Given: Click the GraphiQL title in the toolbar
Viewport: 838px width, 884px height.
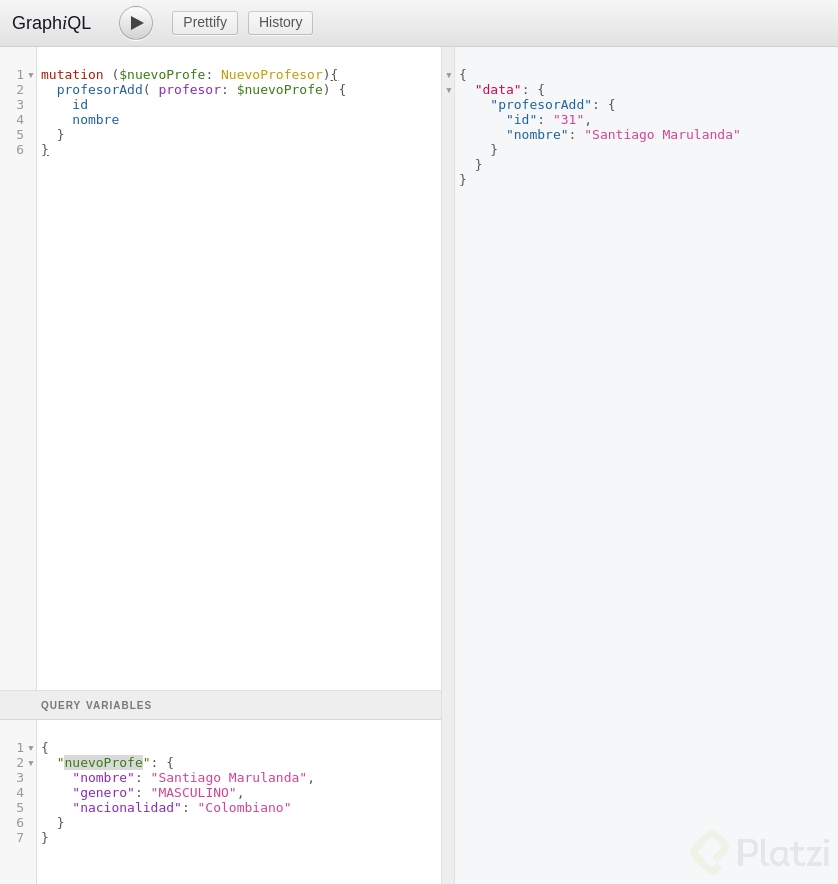Looking at the screenshot, I should (51, 22).
